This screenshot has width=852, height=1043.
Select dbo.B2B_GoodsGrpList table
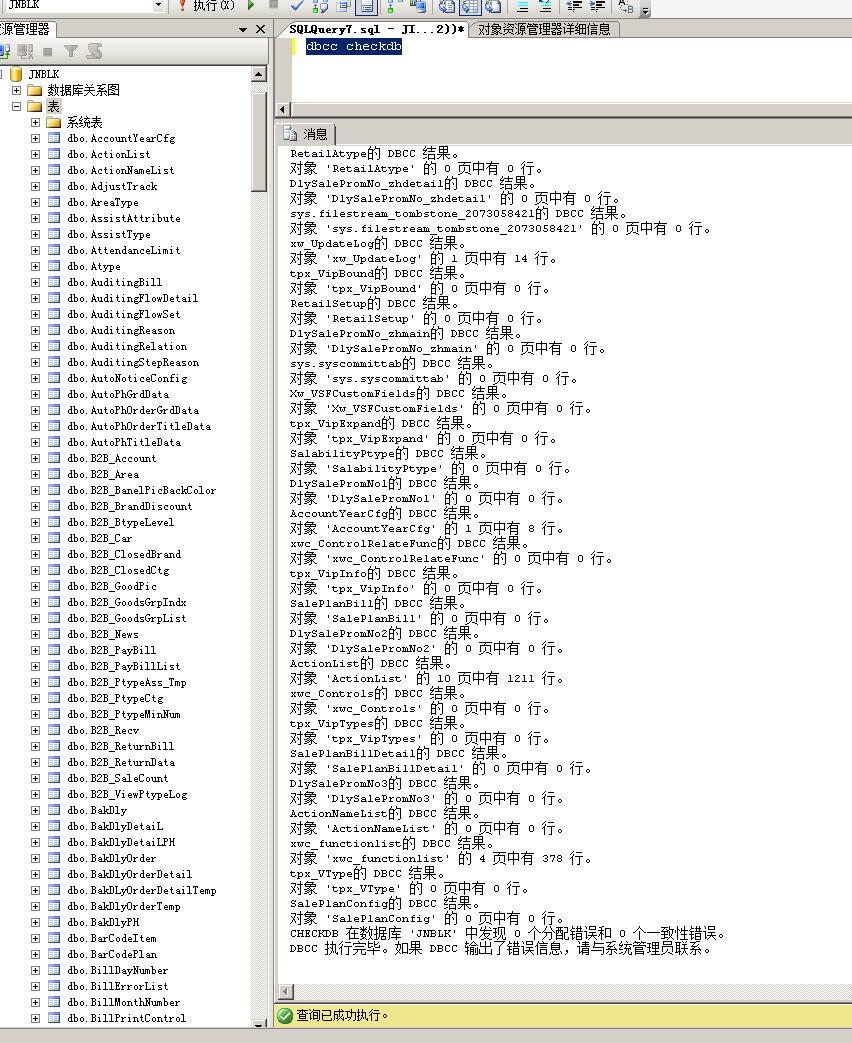126,618
